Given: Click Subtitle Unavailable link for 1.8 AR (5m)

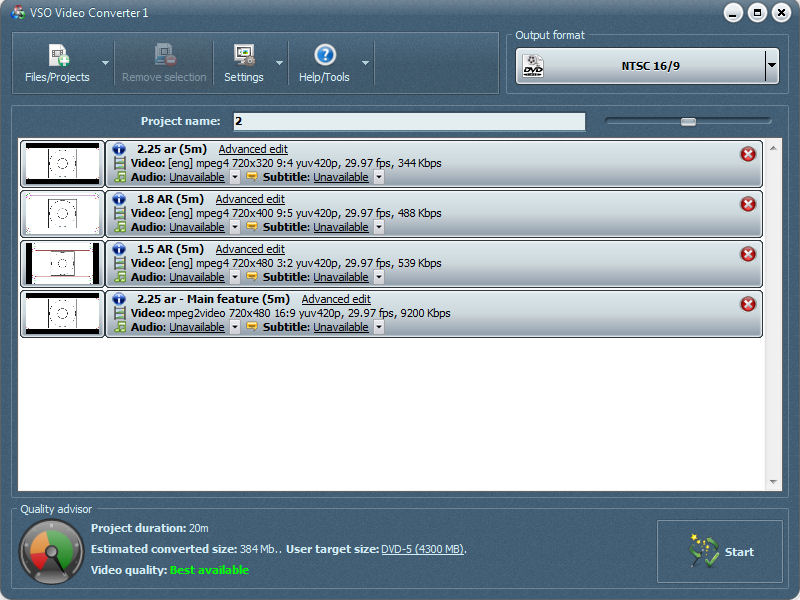Looking at the screenshot, I should click(x=341, y=227).
